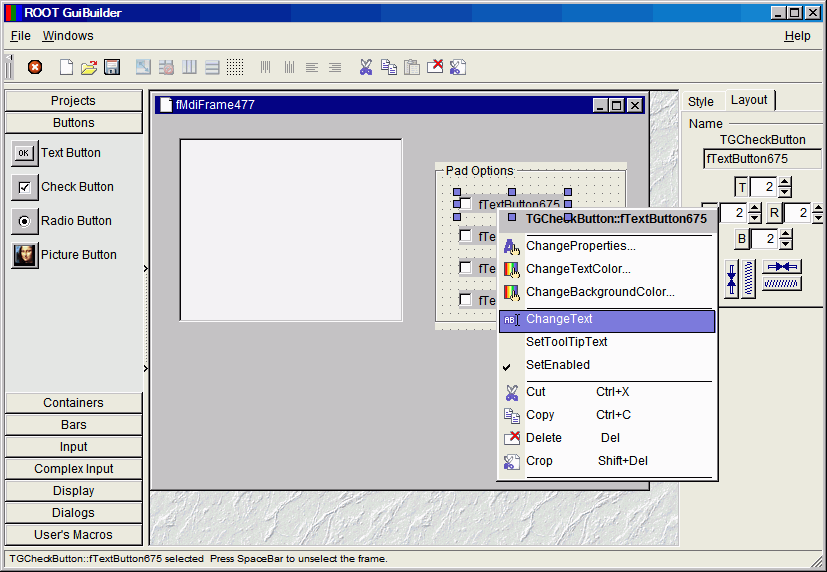
Task: Expand the Complex Input section
Action: click(x=73, y=469)
